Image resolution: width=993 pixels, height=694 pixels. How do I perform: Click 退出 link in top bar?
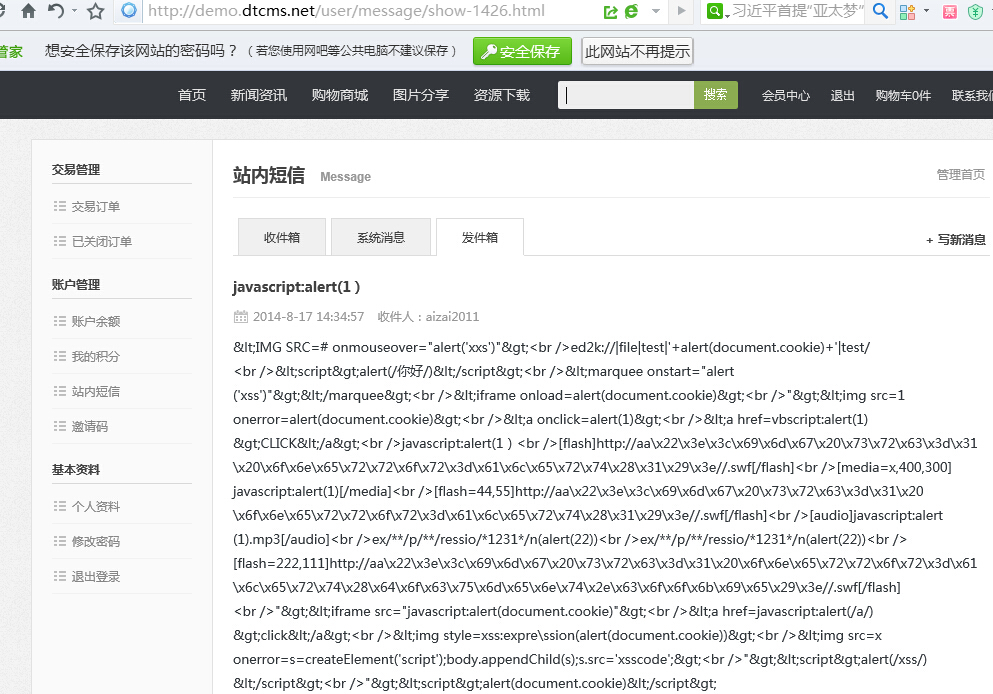point(842,96)
